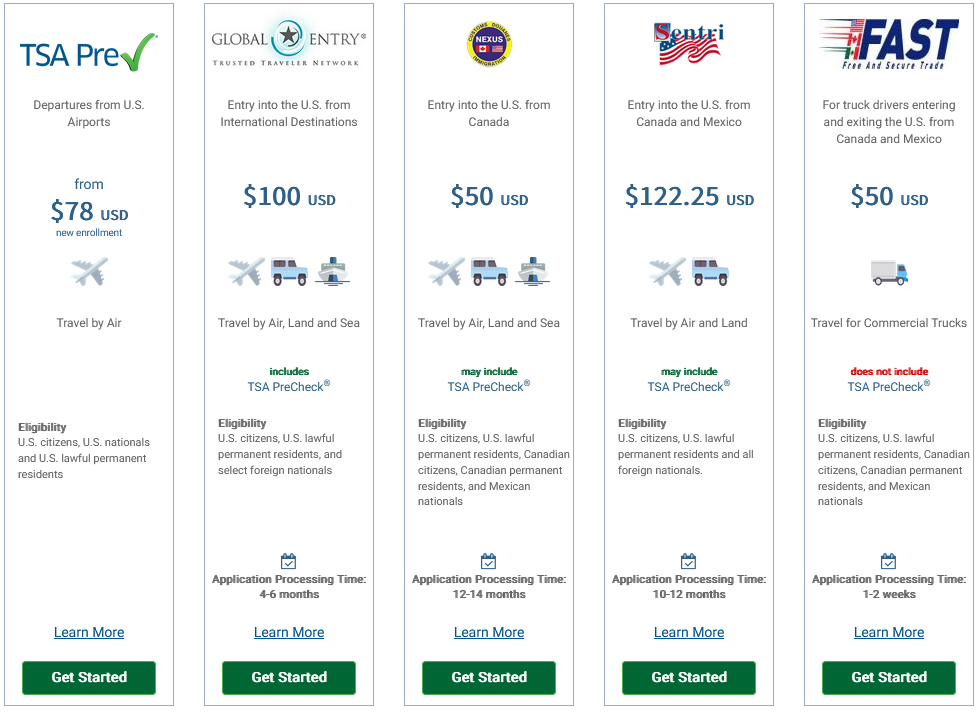
Task: Click the $122.25 USD Sentri price
Action: pos(688,196)
